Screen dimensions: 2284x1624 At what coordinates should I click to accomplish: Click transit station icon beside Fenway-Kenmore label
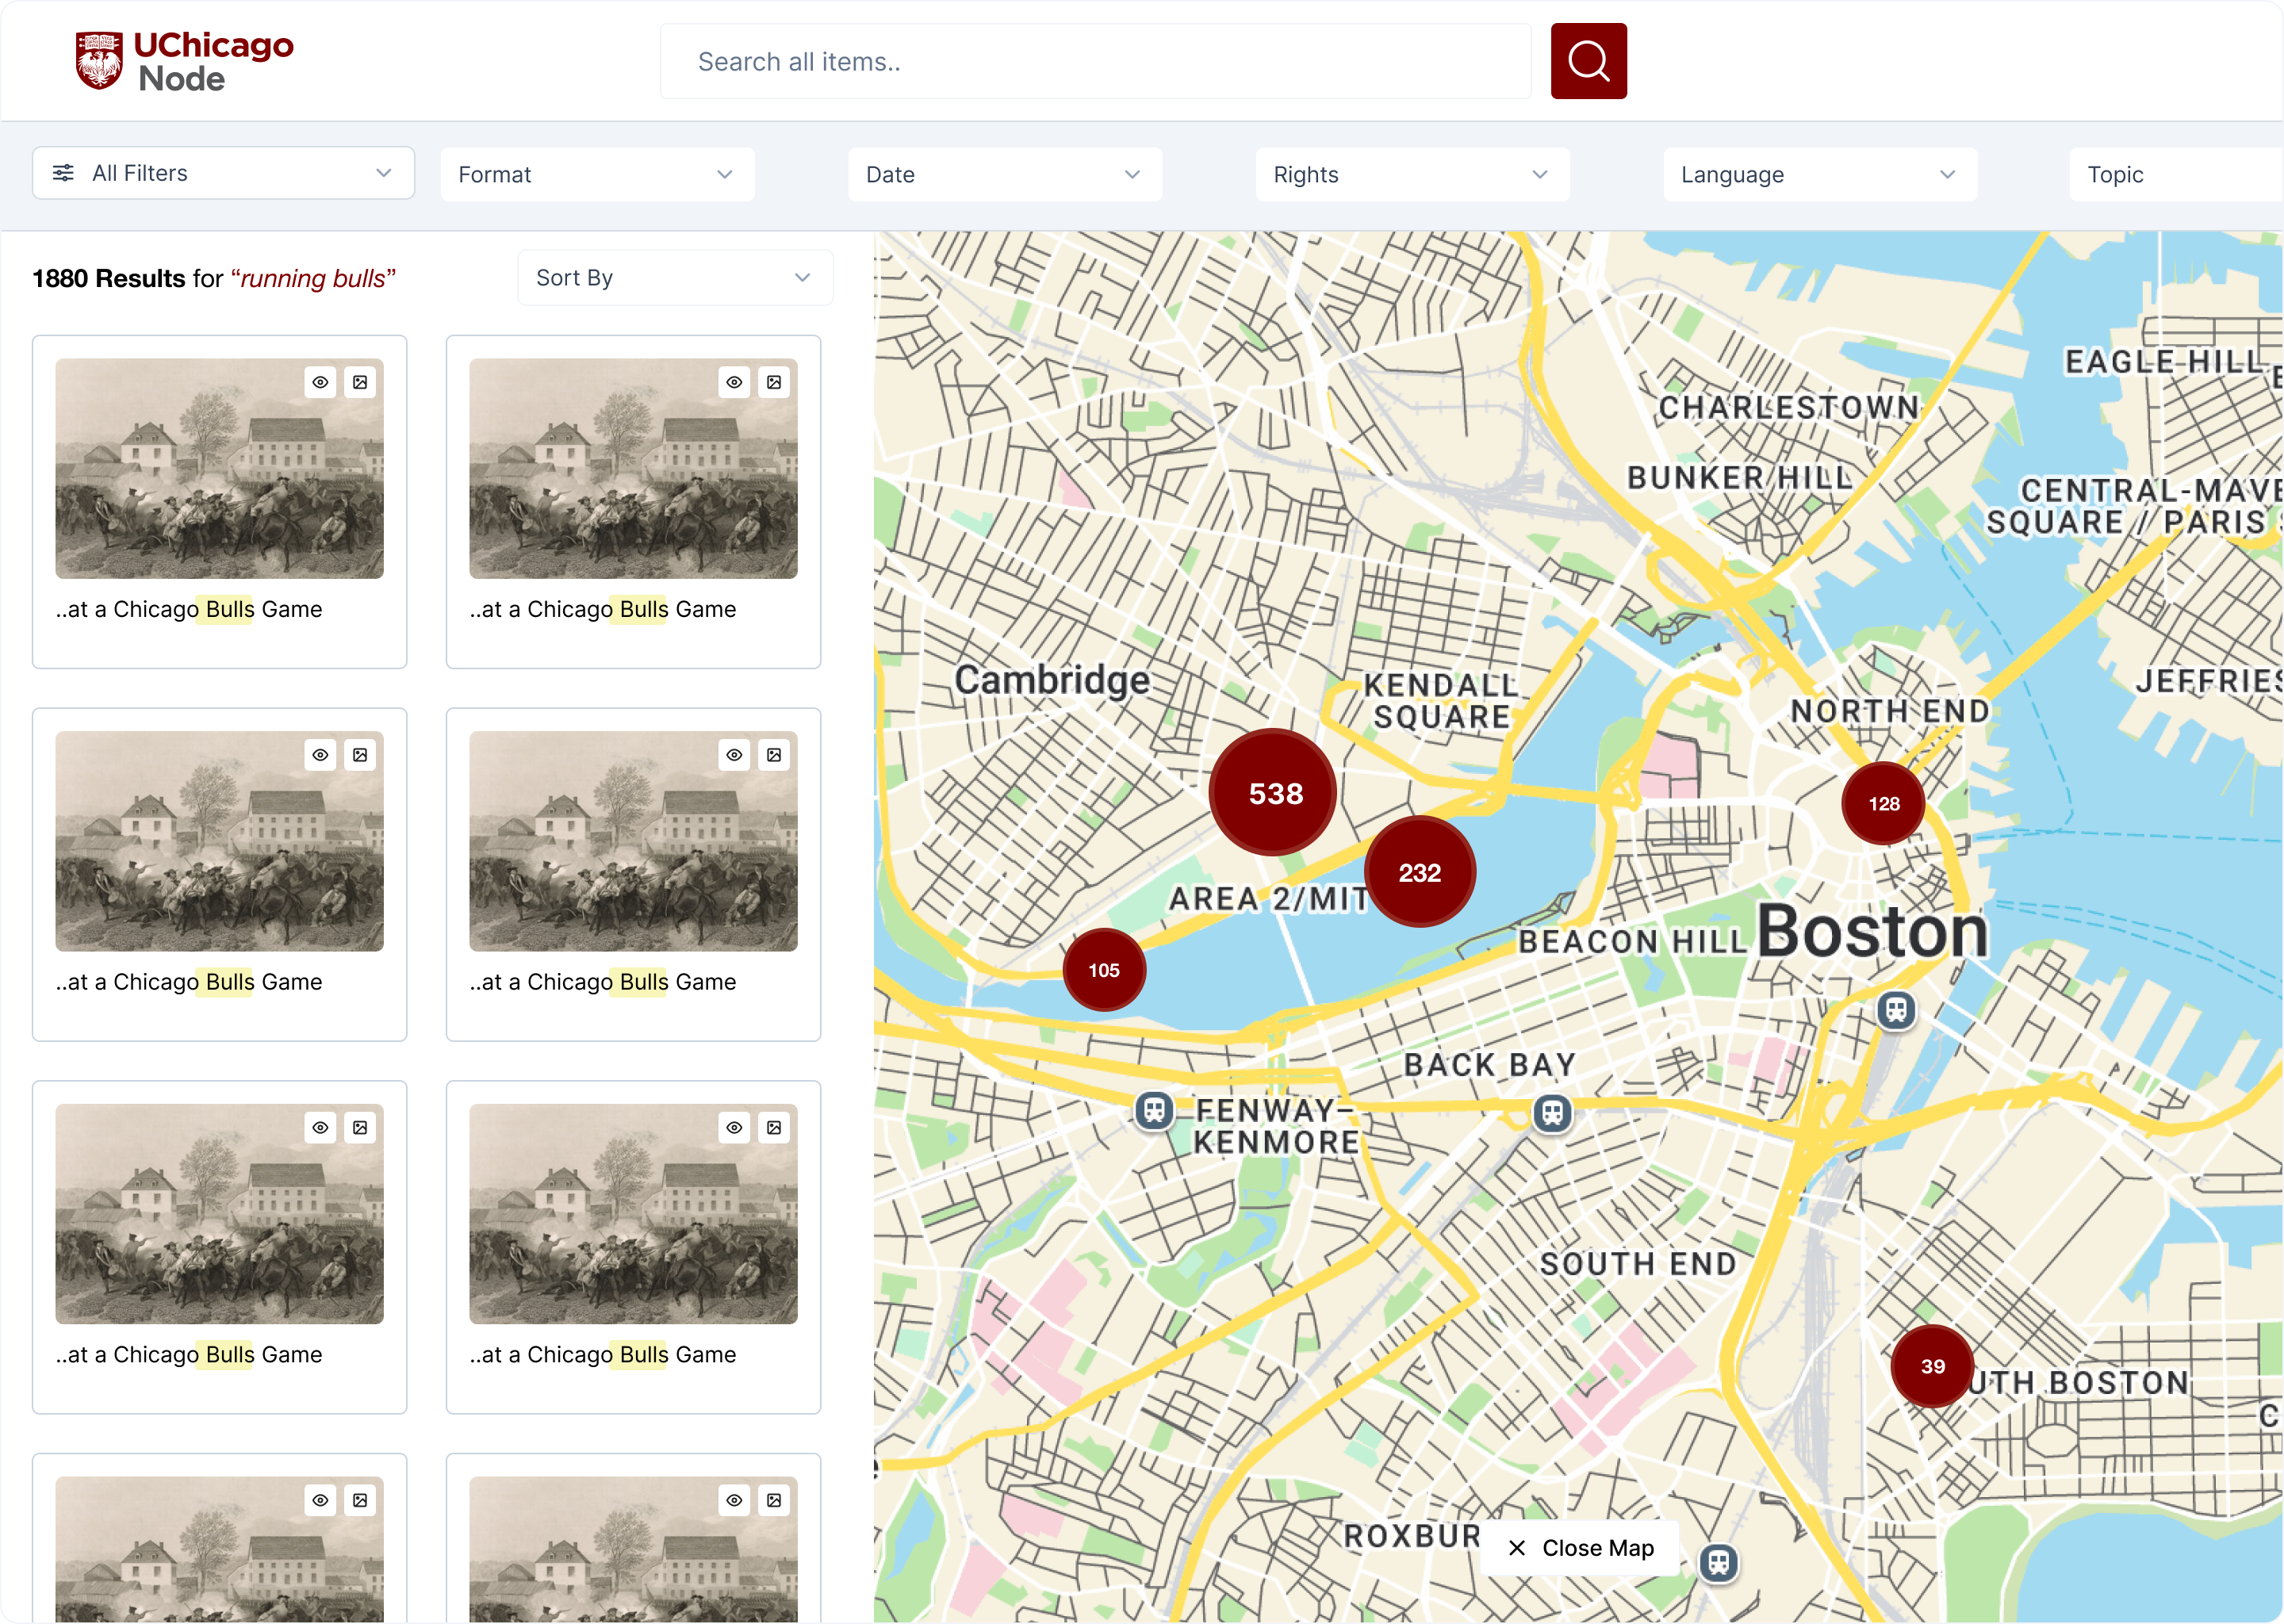pyautogui.click(x=1154, y=1110)
